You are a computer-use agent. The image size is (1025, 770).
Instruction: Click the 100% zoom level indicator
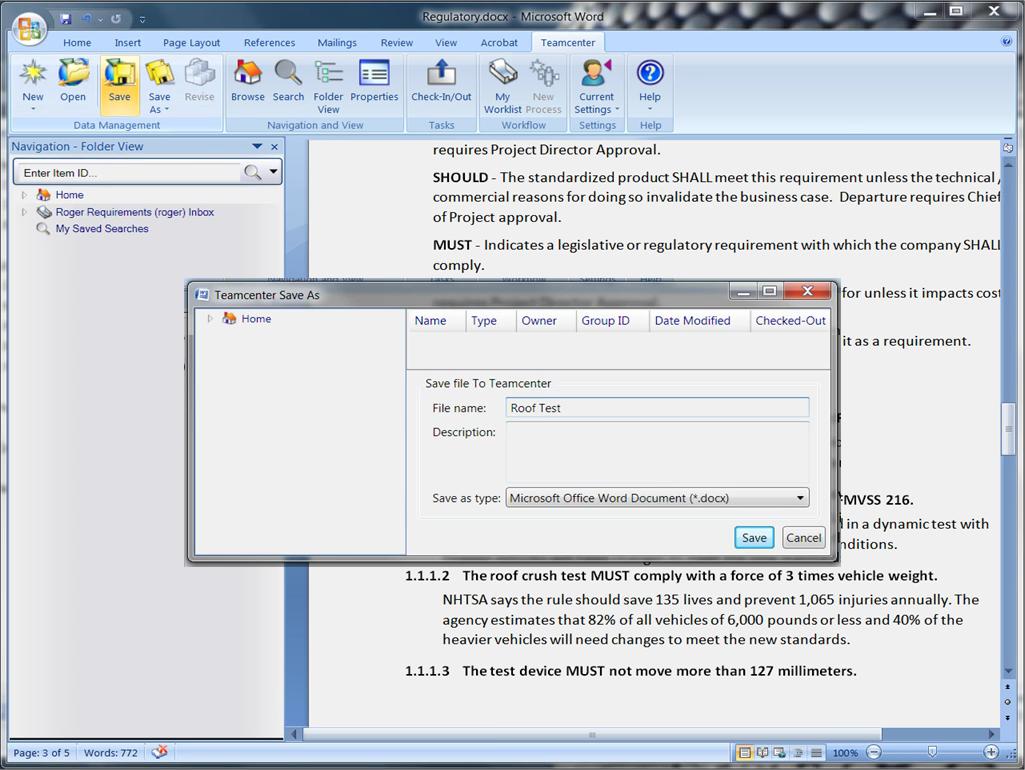845,752
